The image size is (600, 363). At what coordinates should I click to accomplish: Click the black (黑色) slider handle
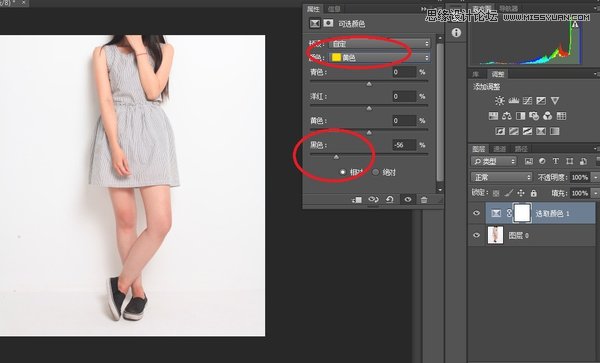336,157
